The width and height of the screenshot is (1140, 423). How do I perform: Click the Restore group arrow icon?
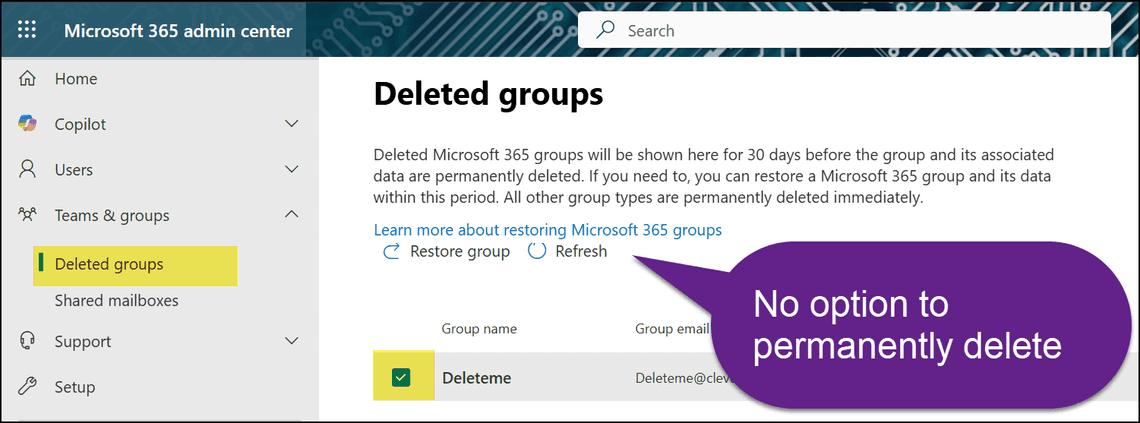(x=391, y=252)
